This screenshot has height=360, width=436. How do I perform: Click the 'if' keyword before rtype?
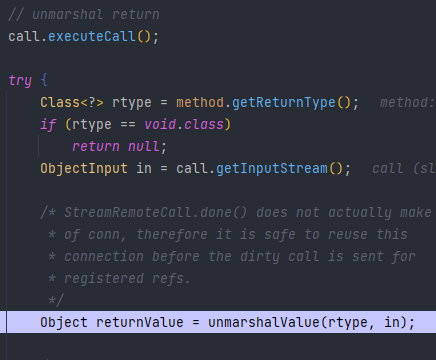(48, 124)
